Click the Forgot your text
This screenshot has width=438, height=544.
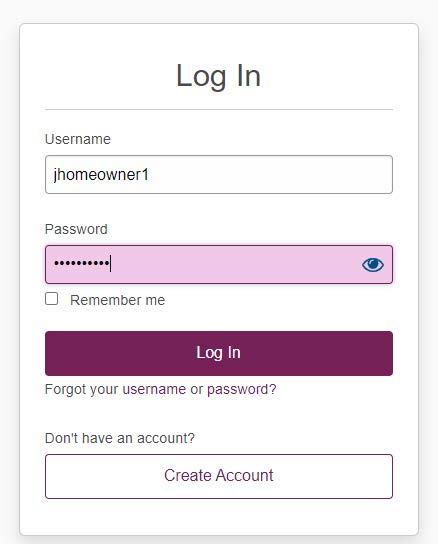point(82,389)
